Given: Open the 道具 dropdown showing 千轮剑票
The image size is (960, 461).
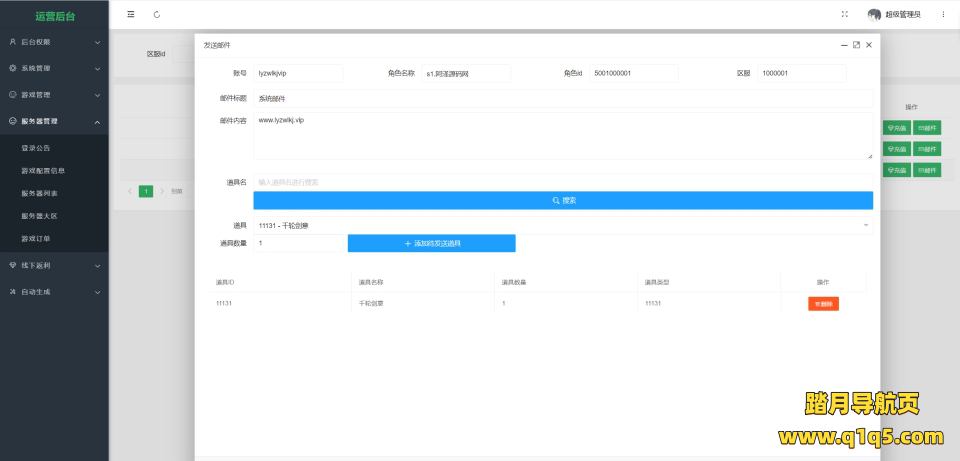Looking at the screenshot, I should coord(562,225).
